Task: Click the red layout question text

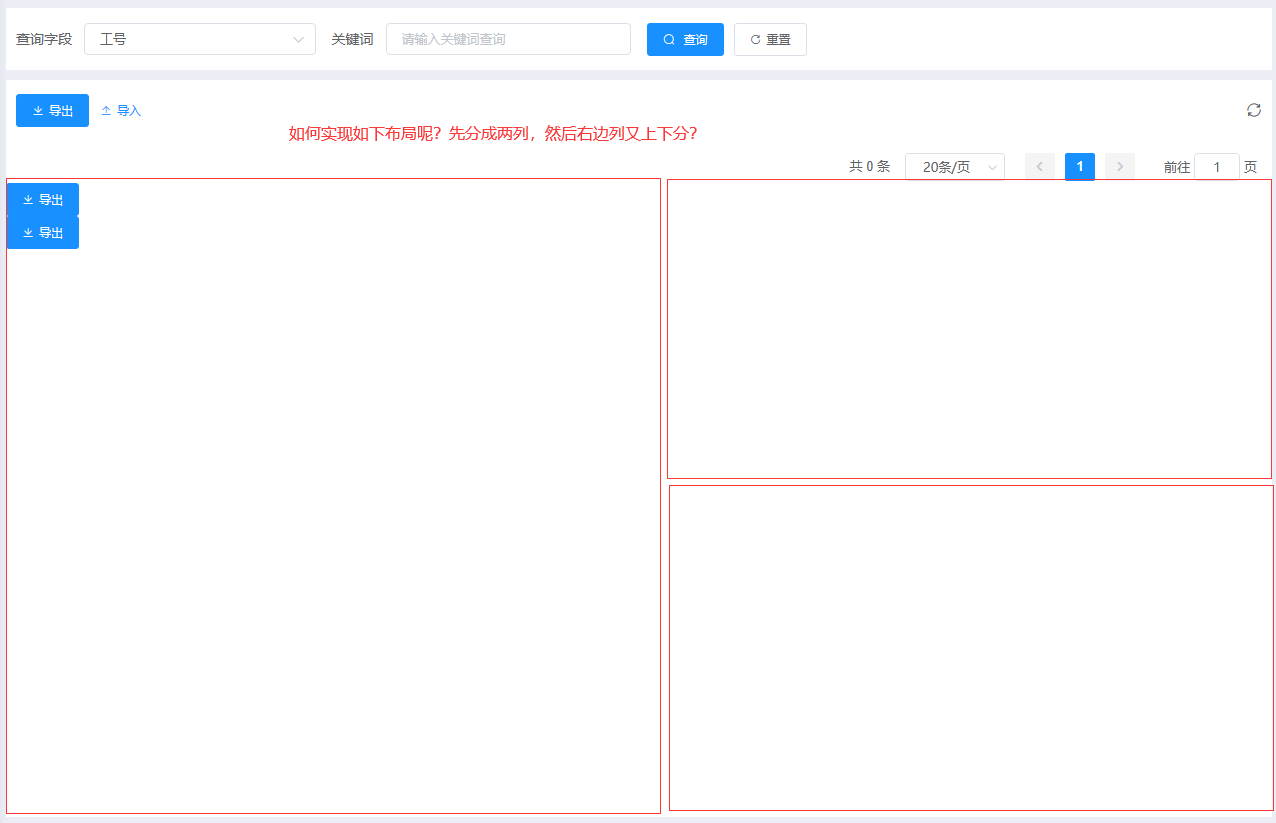Action: [x=492, y=134]
